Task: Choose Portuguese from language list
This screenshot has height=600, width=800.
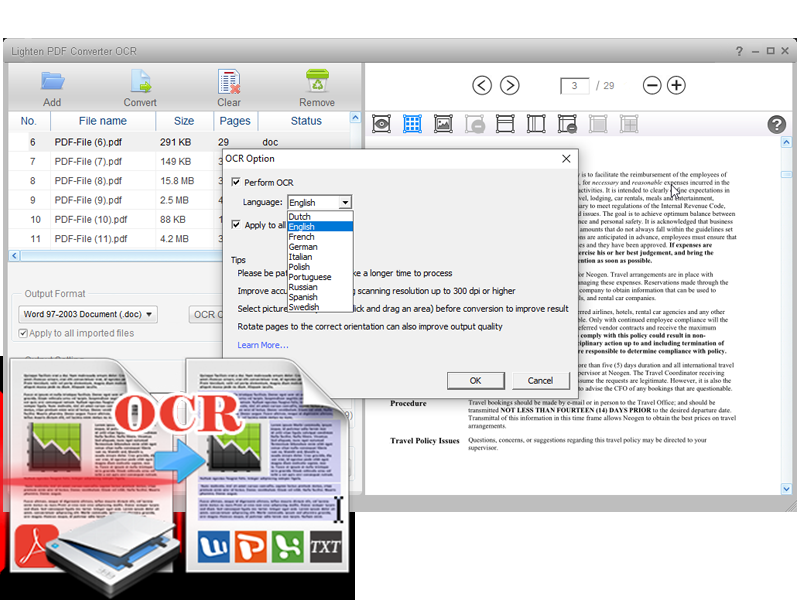Action: pos(320,277)
